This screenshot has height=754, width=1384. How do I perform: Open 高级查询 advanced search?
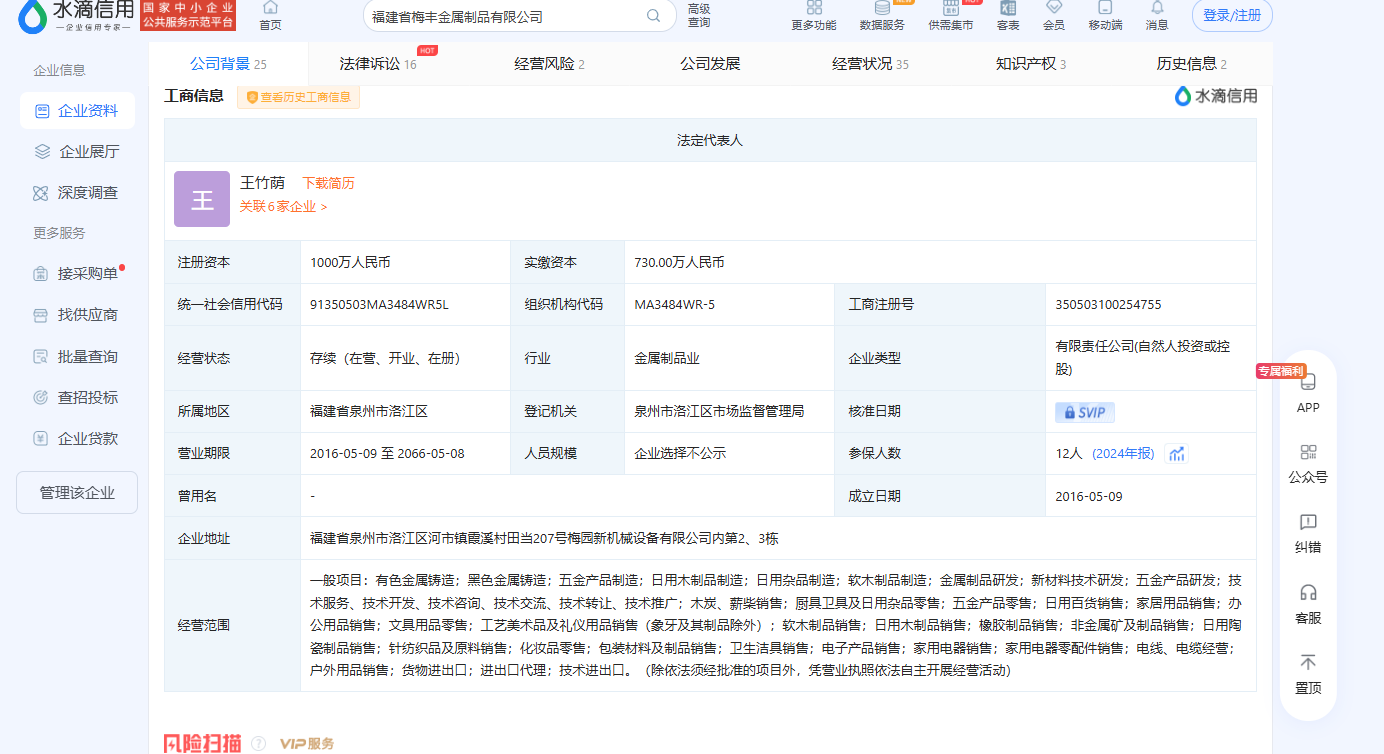pyautogui.click(x=699, y=15)
